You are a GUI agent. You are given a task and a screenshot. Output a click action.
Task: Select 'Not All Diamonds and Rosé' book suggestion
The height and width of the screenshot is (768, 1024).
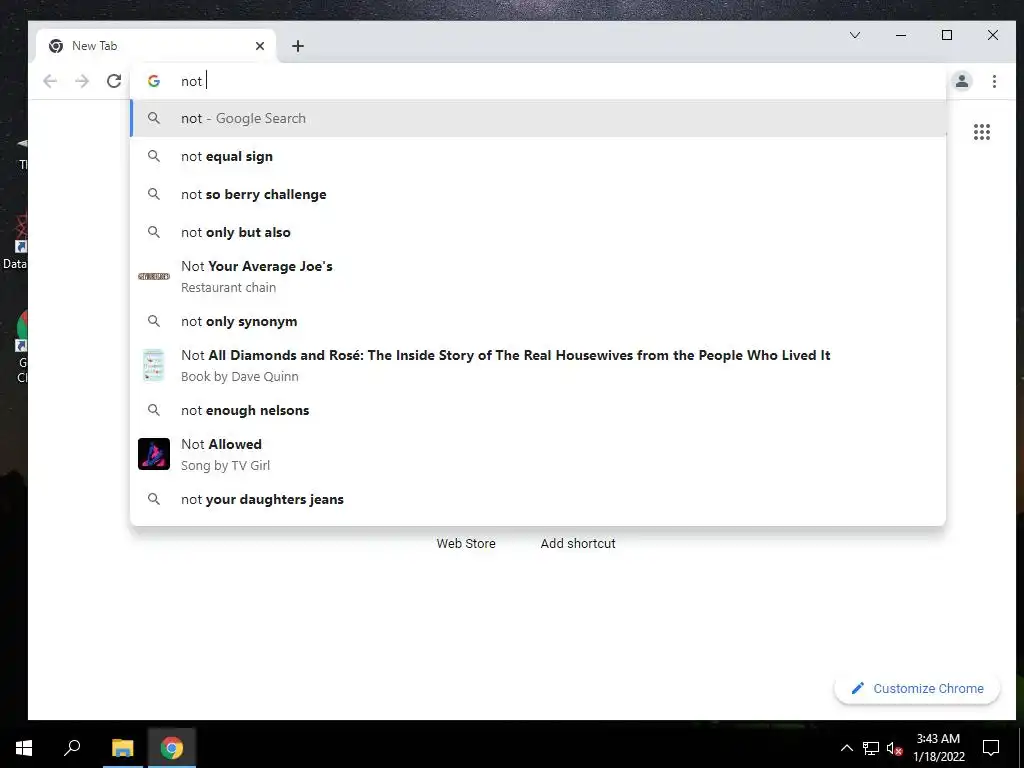(x=538, y=365)
